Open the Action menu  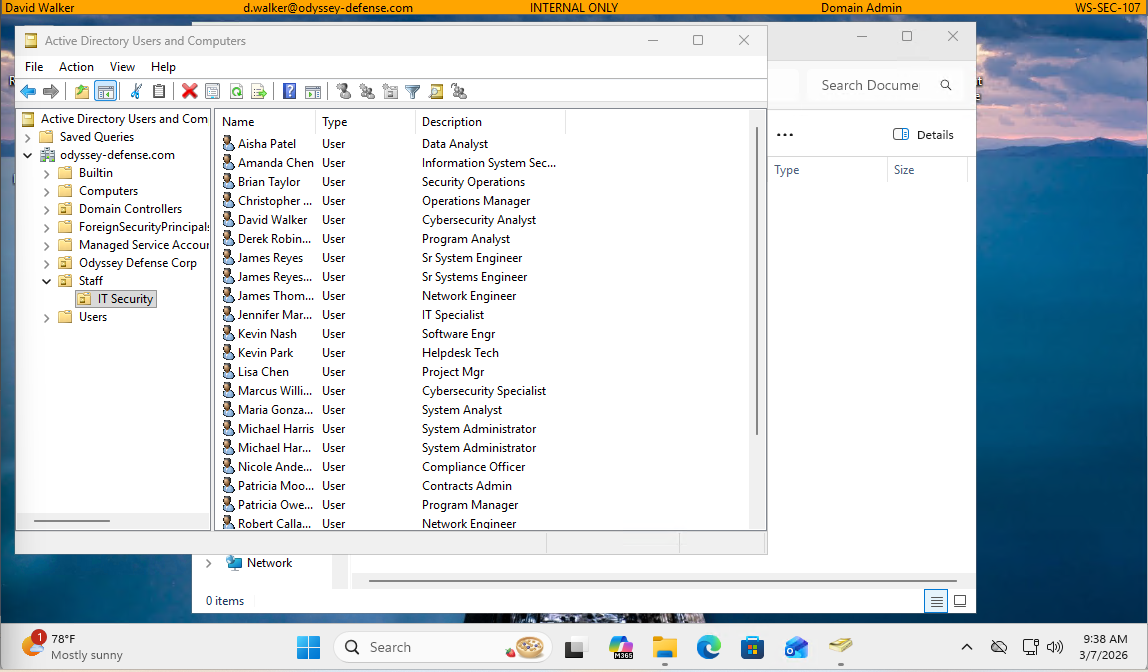[76, 66]
